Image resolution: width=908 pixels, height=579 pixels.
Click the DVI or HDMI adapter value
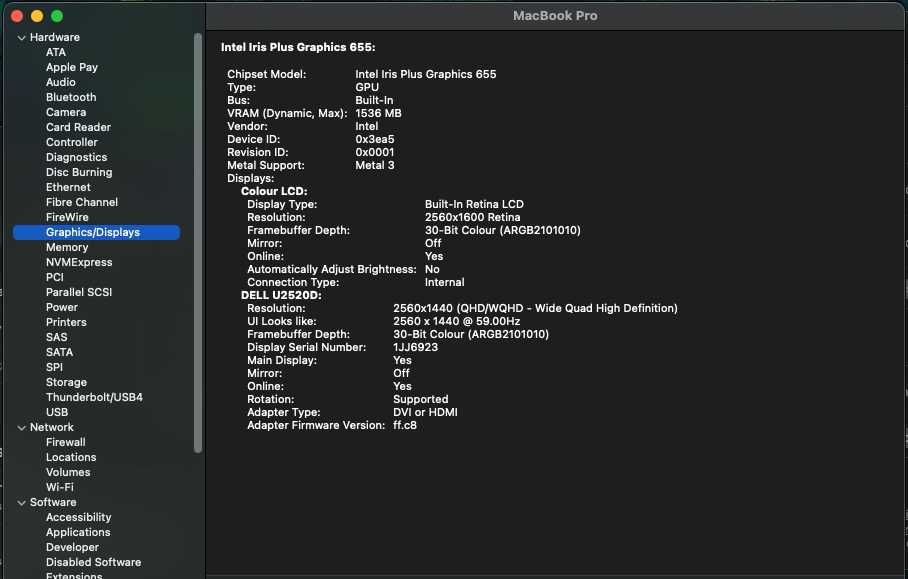tap(425, 413)
